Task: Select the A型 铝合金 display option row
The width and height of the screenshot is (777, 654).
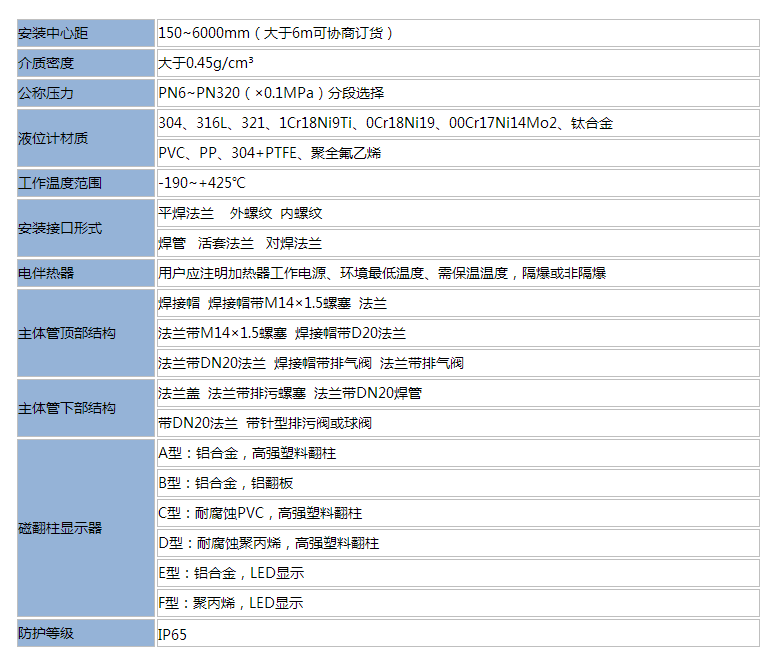Action: (247, 453)
